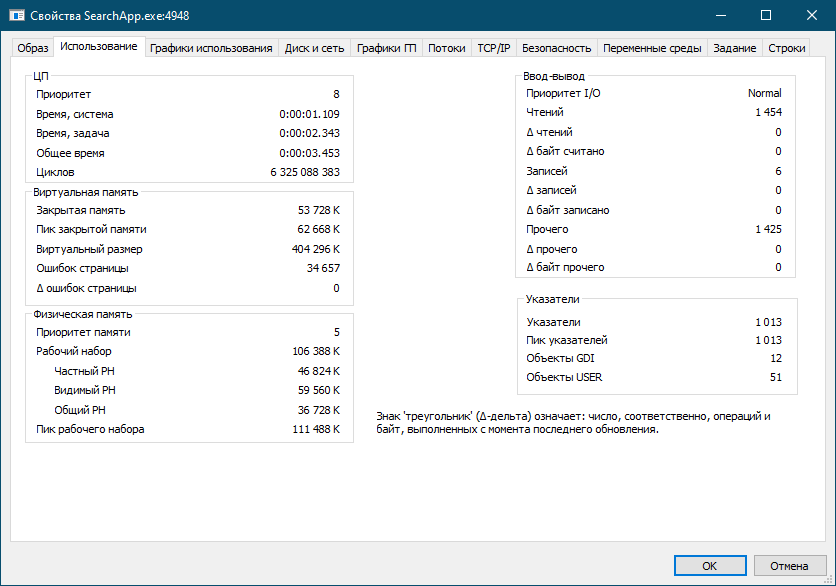This screenshot has width=836, height=586.
Task: Click the Пик рабочего набора value 111 488 K
Action: 316,429
